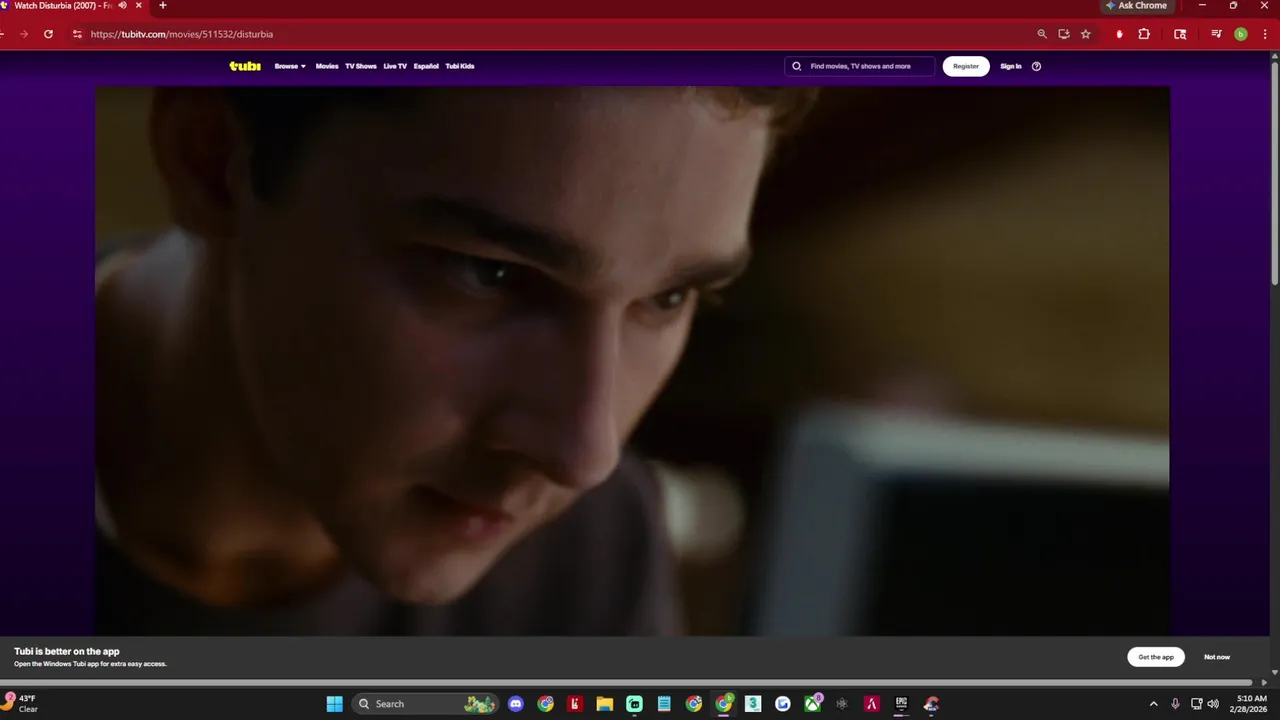Open Notepad from the taskbar
Image resolution: width=1280 pixels, height=720 pixels.
664,704
